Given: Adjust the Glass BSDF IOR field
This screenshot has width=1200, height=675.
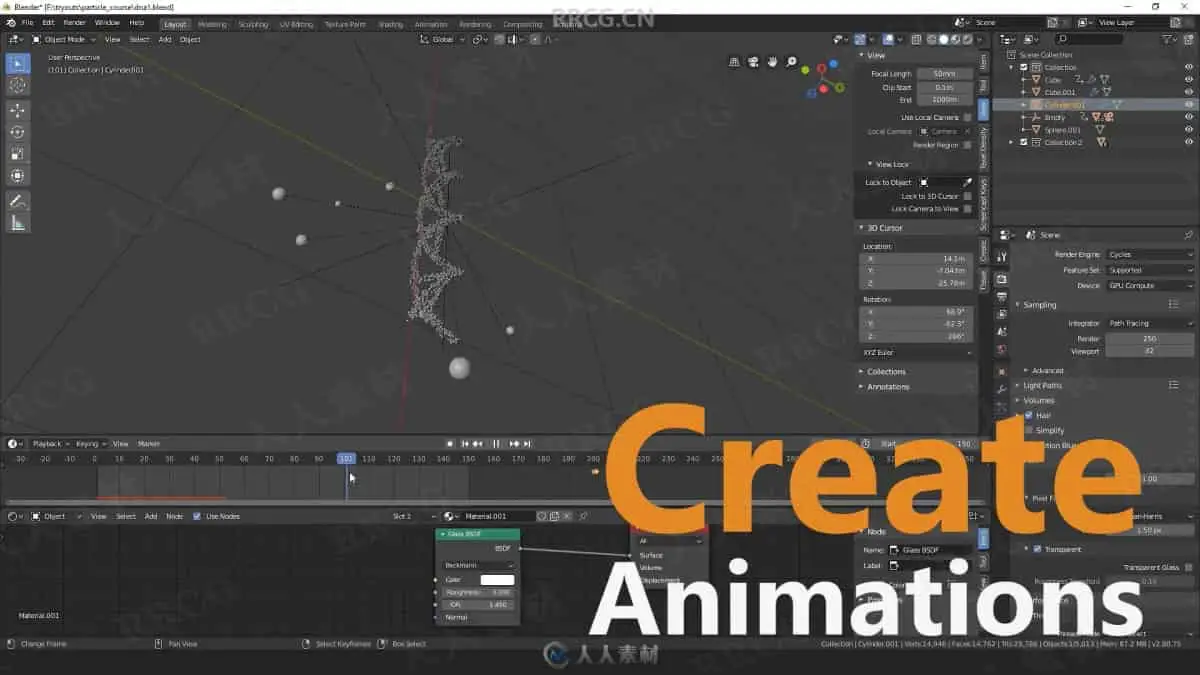Looking at the screenshot, I should click(x=478, y=604).
